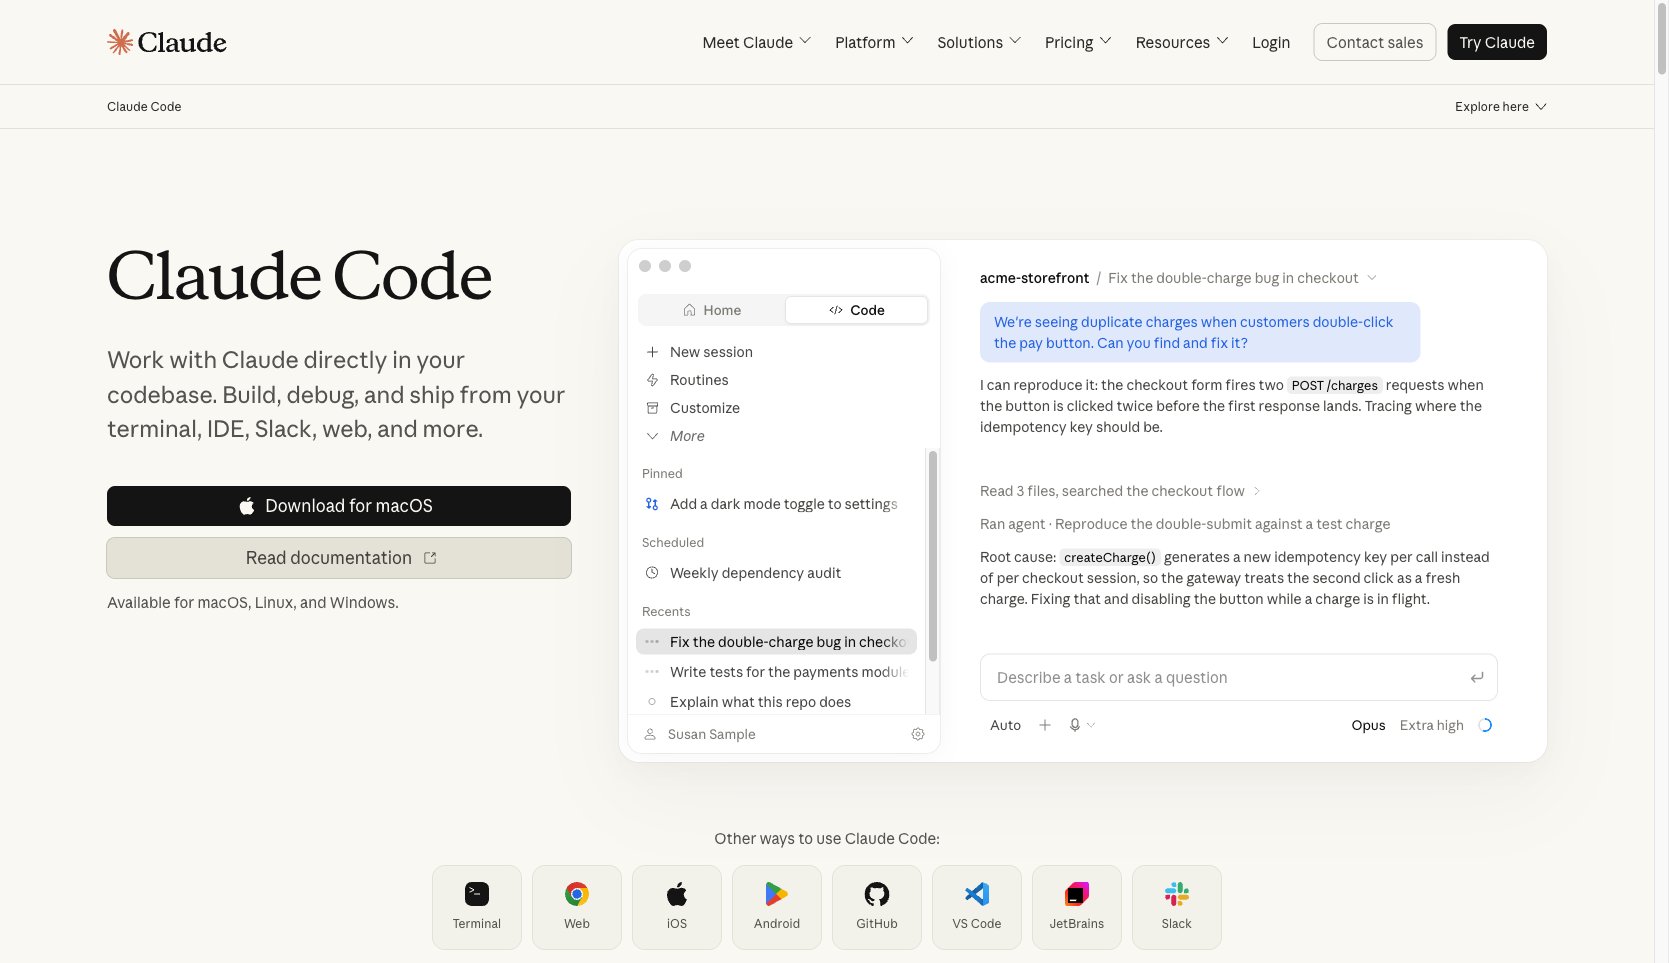Select the Fix the double-charge bug session
The width and height of the screenshot is (1669, 963).
pyautogui.click(x=776, y=642)
